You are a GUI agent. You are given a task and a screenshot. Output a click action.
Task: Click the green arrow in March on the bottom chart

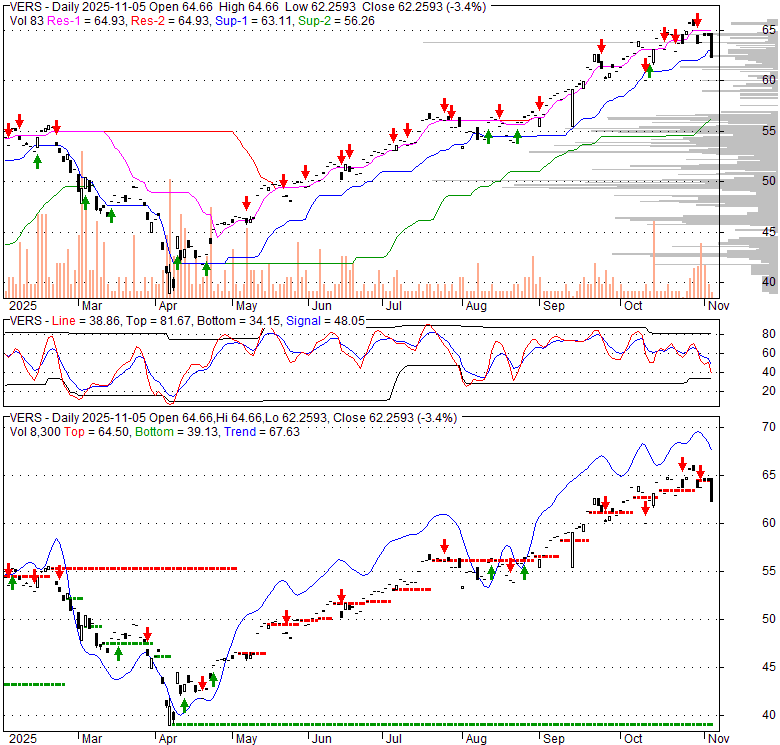point(118,652)
